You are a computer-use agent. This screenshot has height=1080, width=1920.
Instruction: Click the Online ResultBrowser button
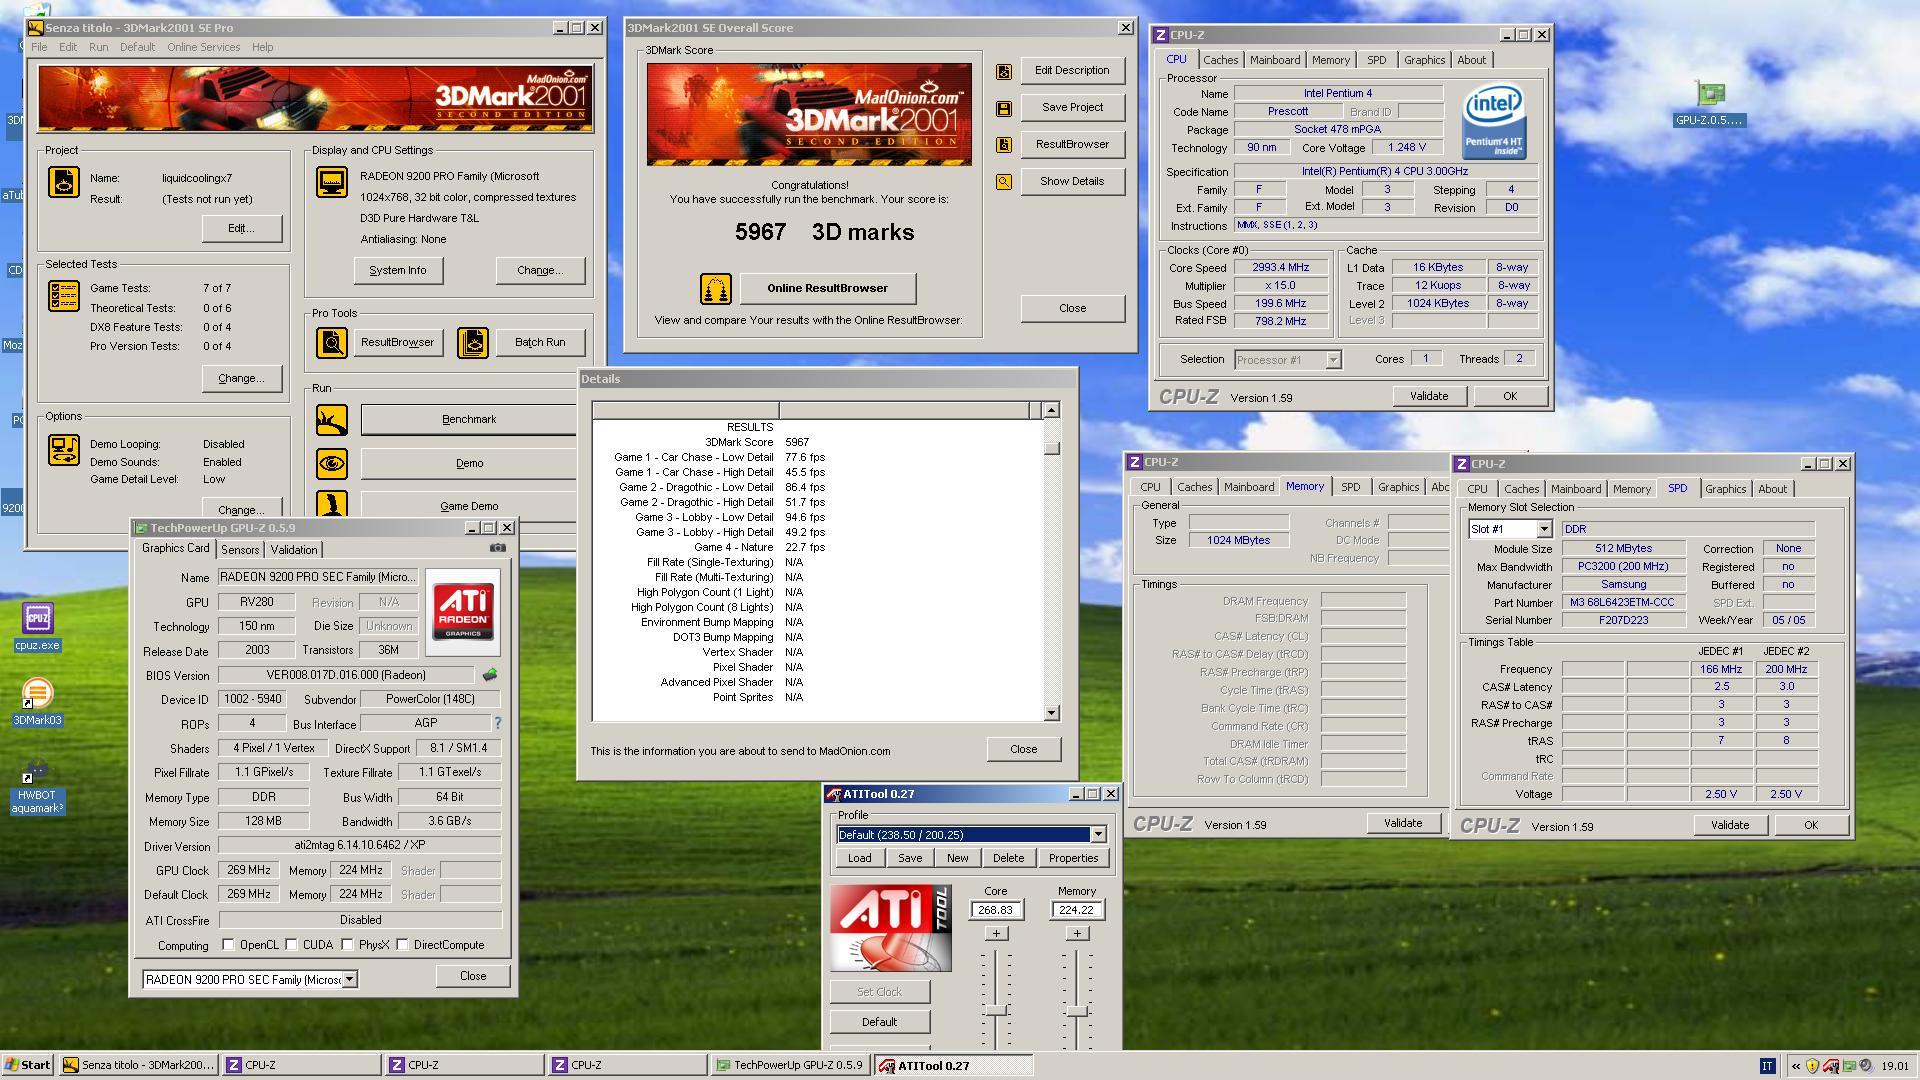tap(827, 289)
